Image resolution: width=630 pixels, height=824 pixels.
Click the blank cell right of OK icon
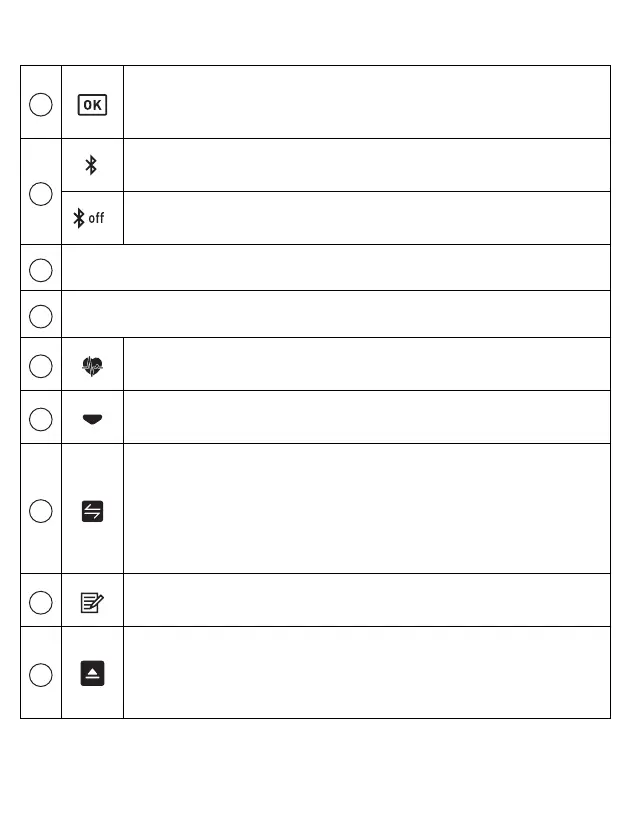[366, 102]
